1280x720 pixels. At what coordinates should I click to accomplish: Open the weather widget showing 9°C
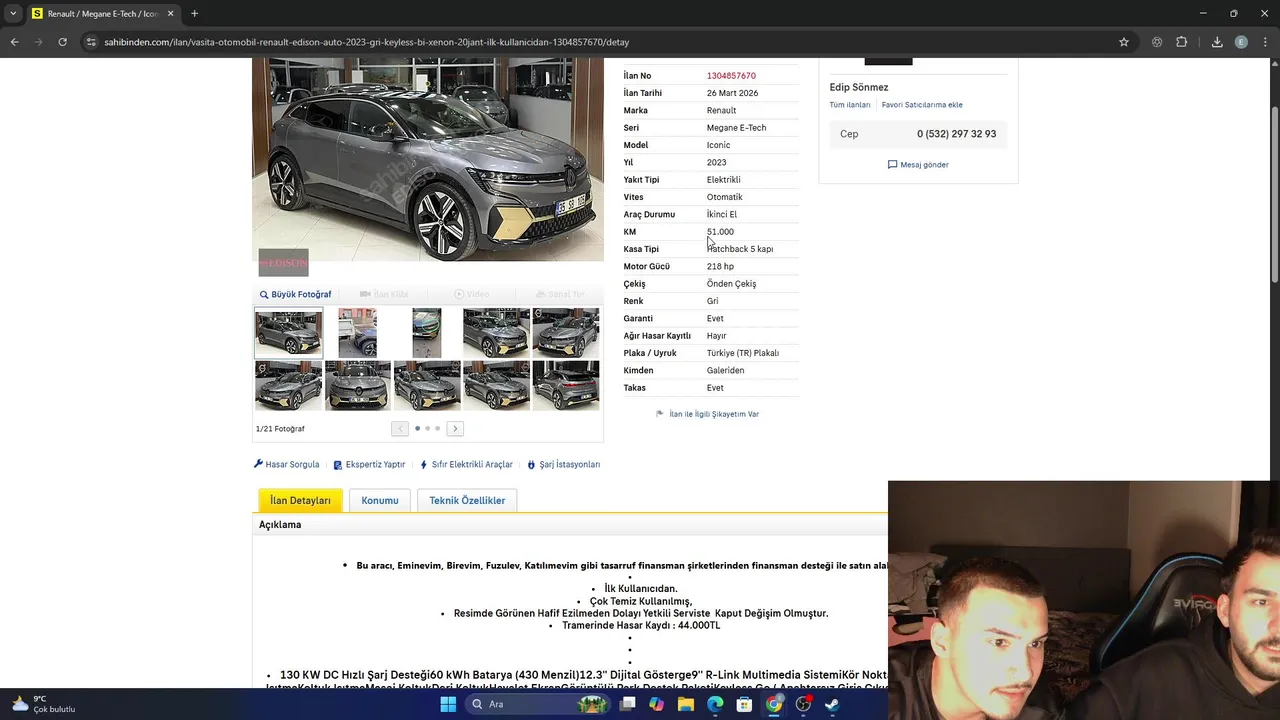tap(45, 704)
